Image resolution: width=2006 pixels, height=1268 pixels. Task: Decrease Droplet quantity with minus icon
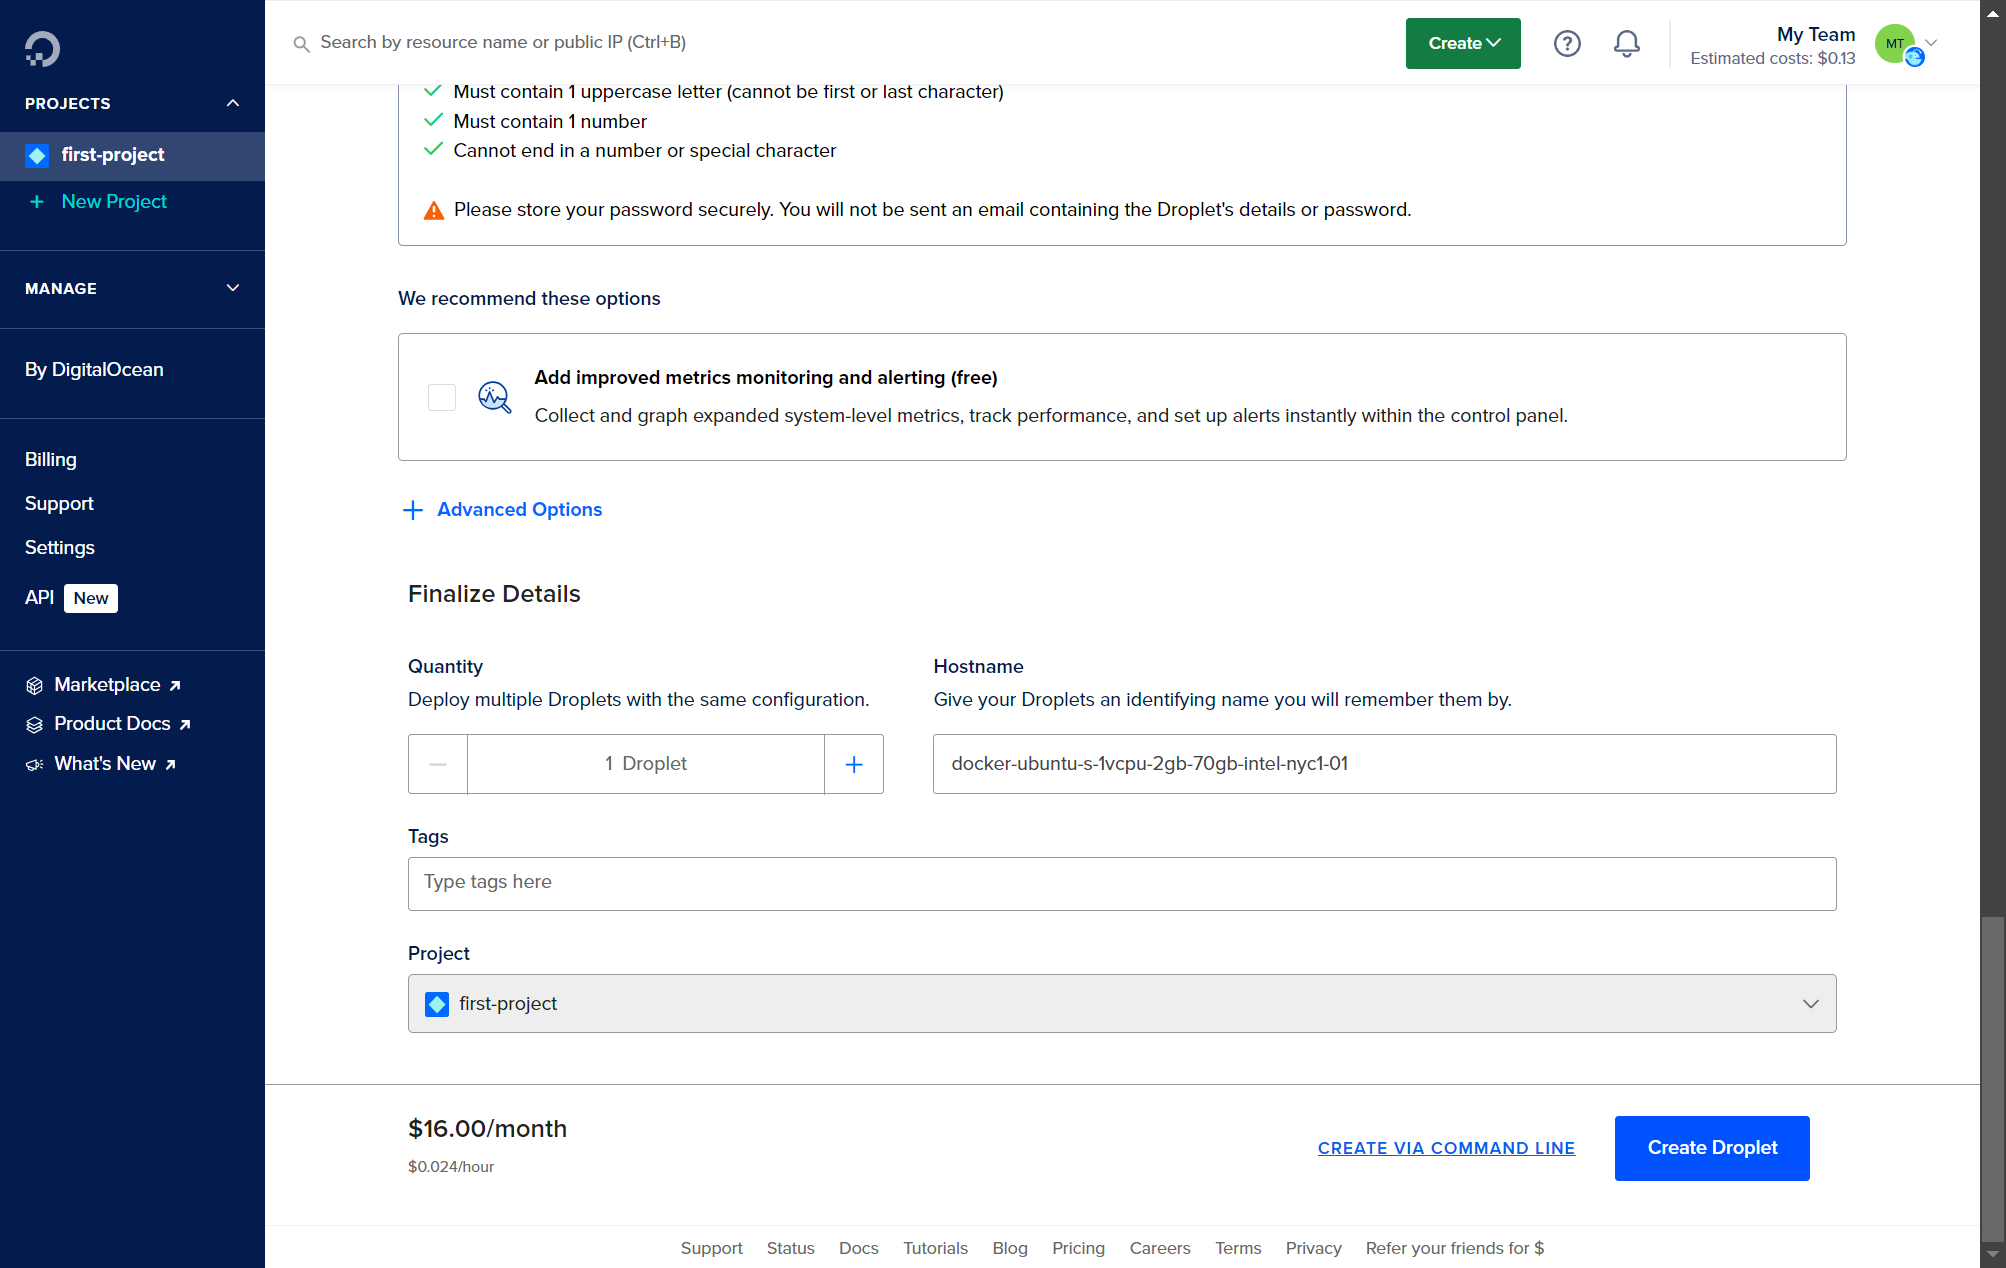coord(438,764)
